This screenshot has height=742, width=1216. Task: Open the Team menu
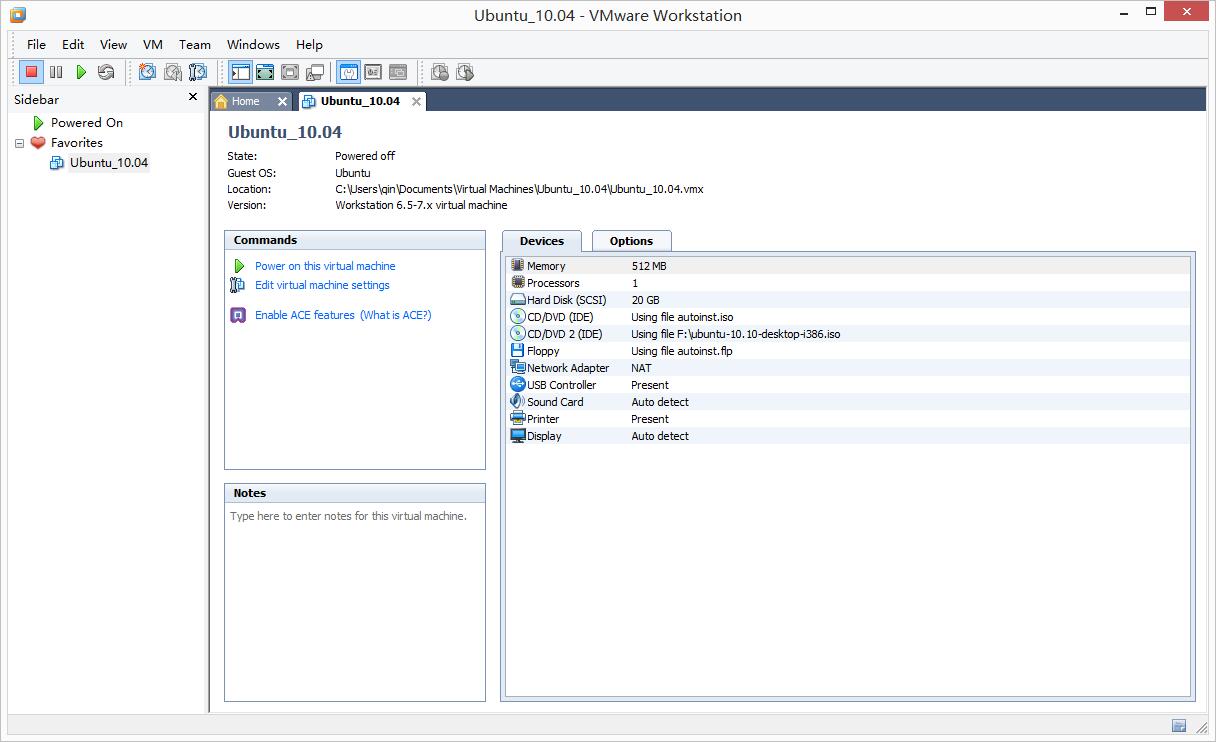coord(195,44)
